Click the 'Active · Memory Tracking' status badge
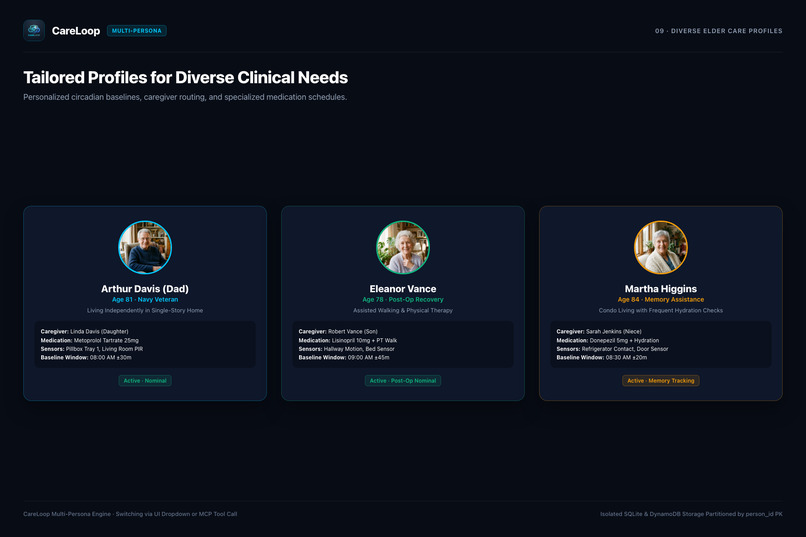Screen dimensions: 806x537 [x=661, y=381]
